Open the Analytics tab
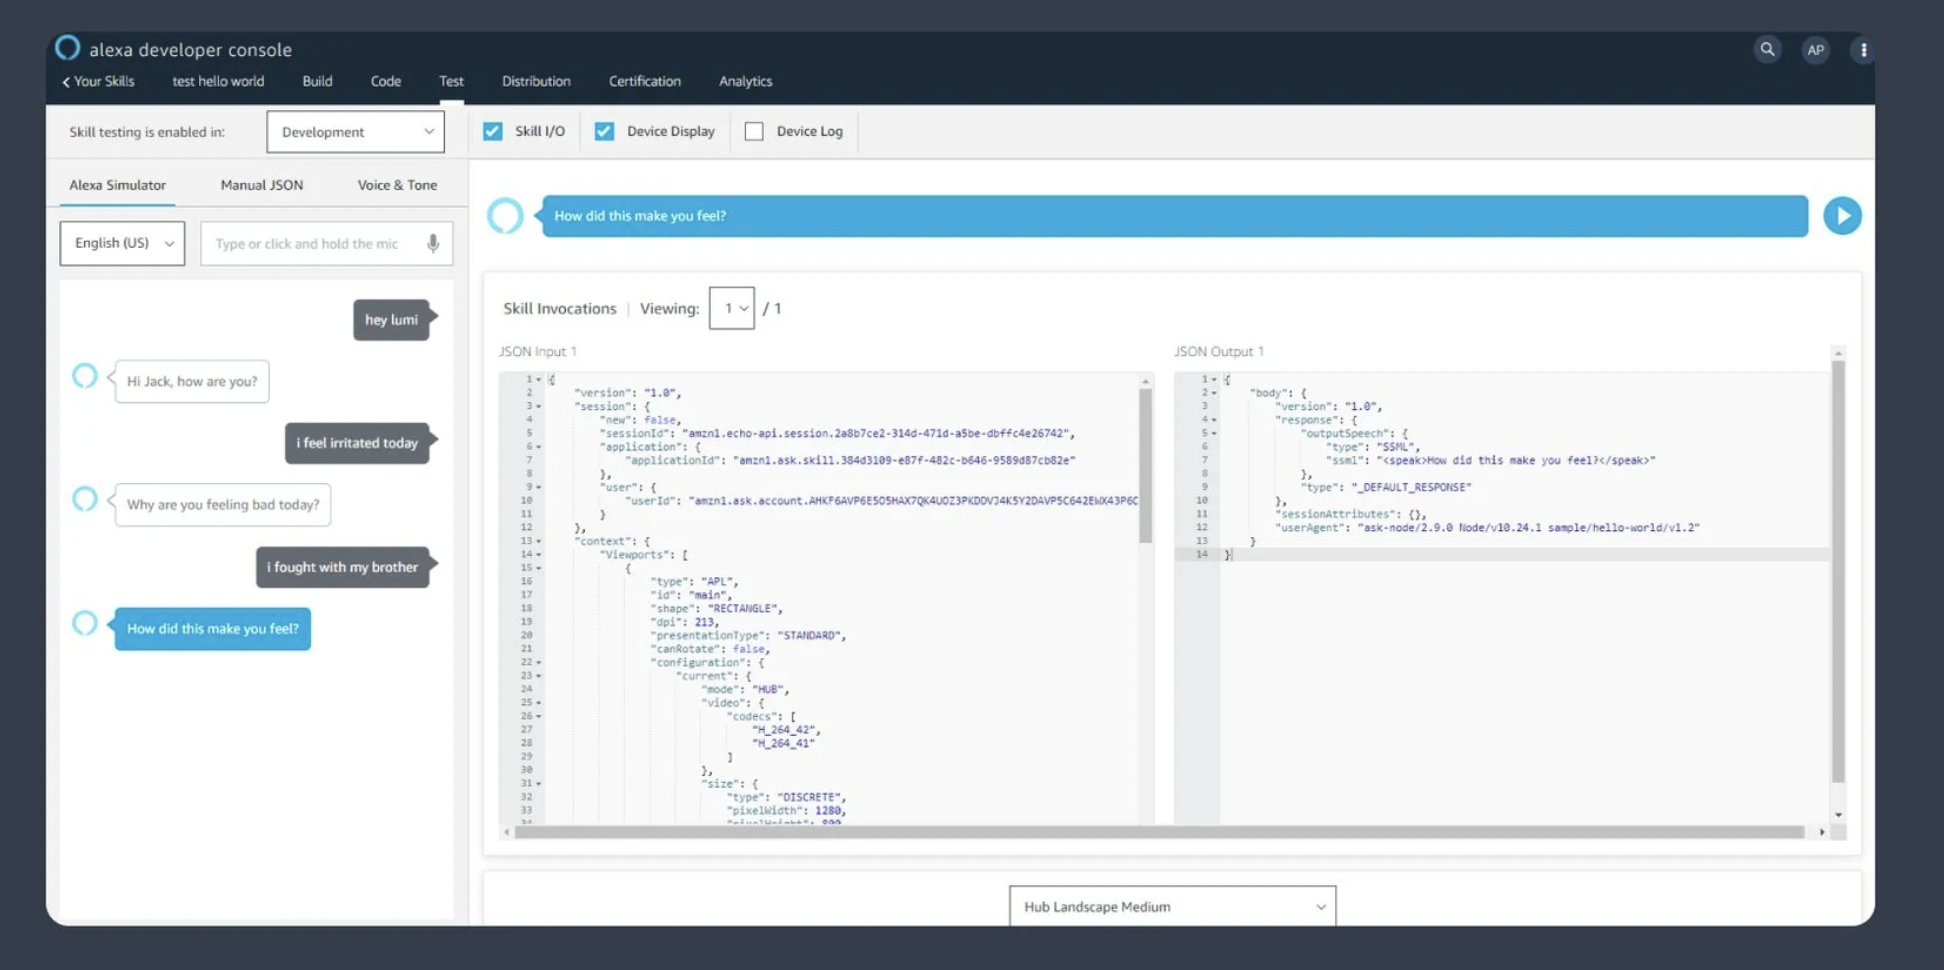Screen dimensions: 1944x970 tap(745, 81)
